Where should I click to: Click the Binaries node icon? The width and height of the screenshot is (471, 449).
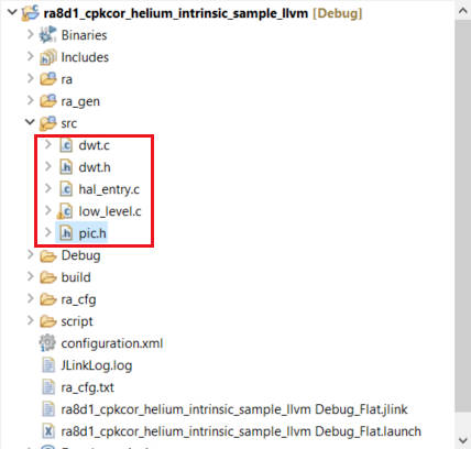[48, 35]
